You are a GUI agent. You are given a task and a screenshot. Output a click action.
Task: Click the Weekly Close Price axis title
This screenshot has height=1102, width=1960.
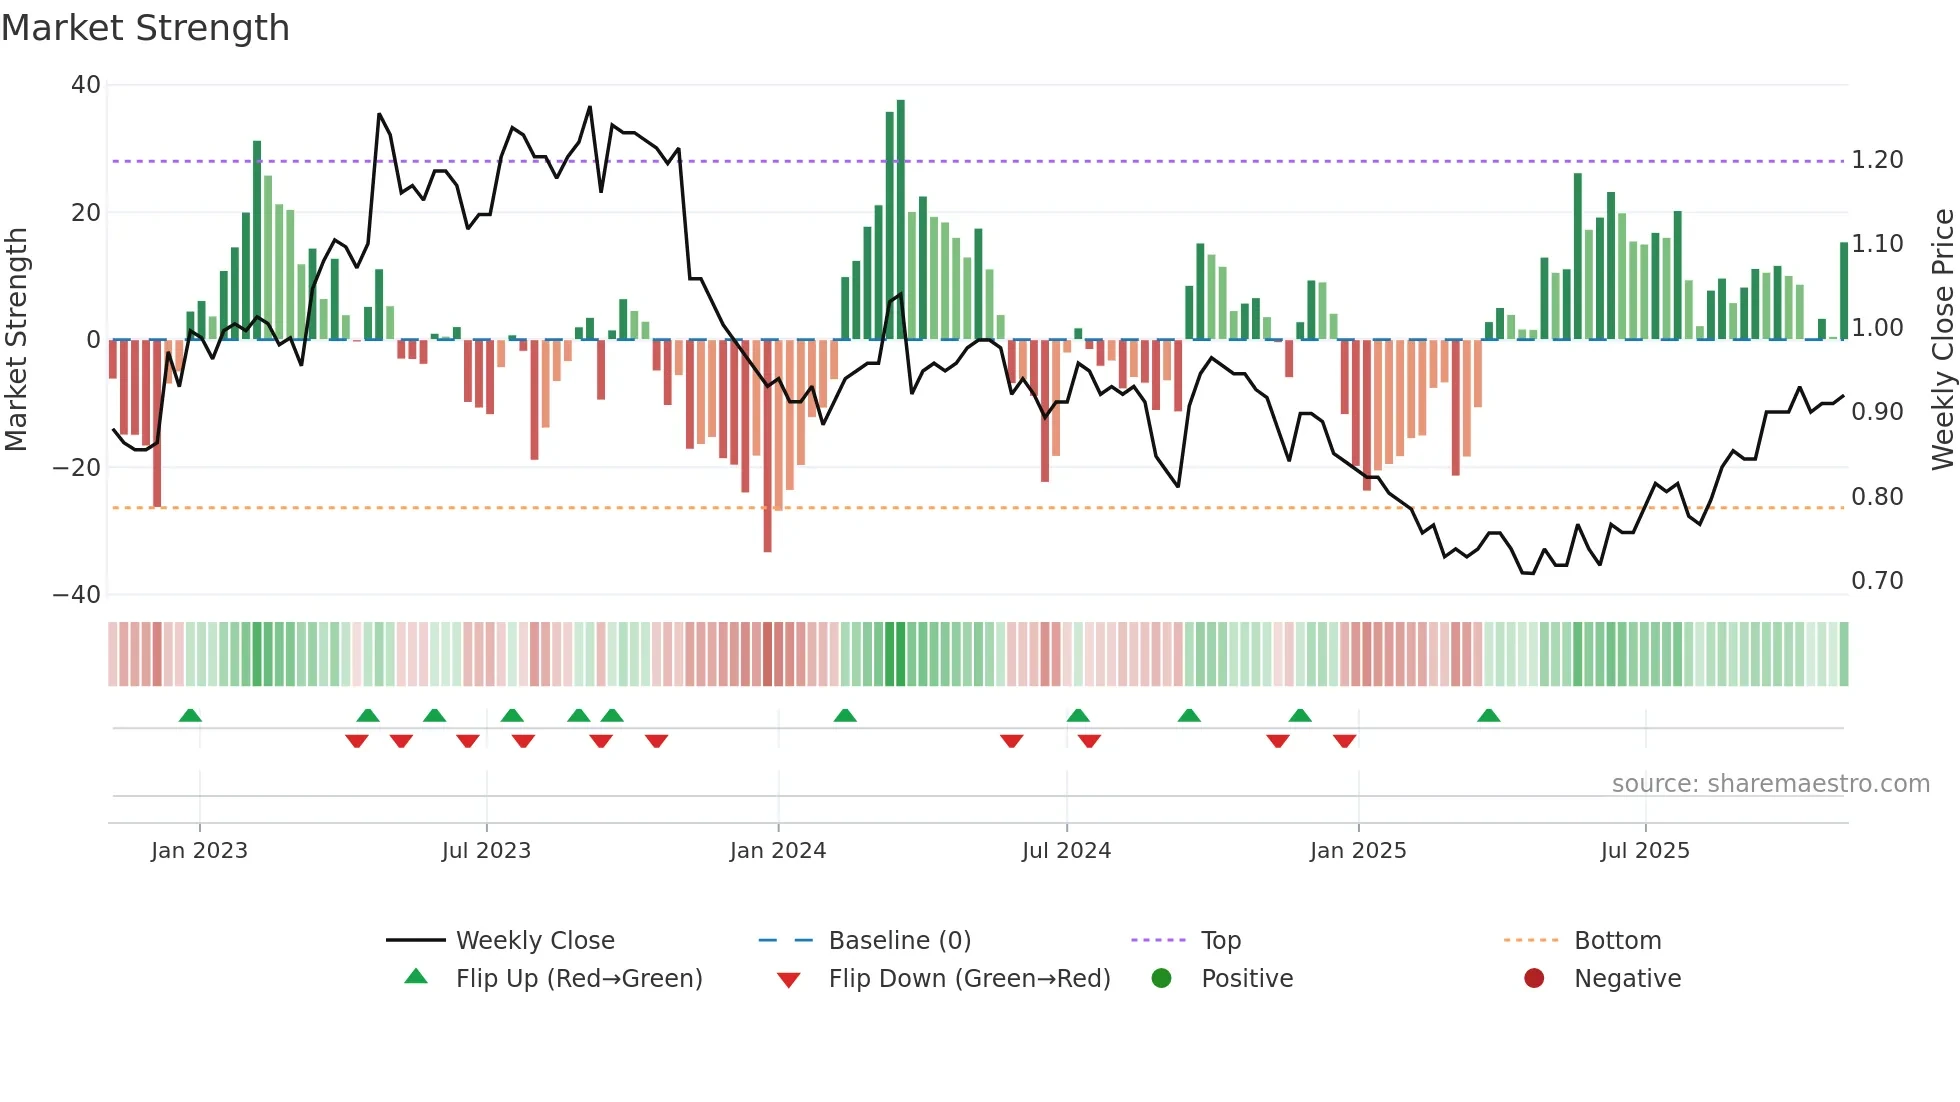[x=1942, y=339]
